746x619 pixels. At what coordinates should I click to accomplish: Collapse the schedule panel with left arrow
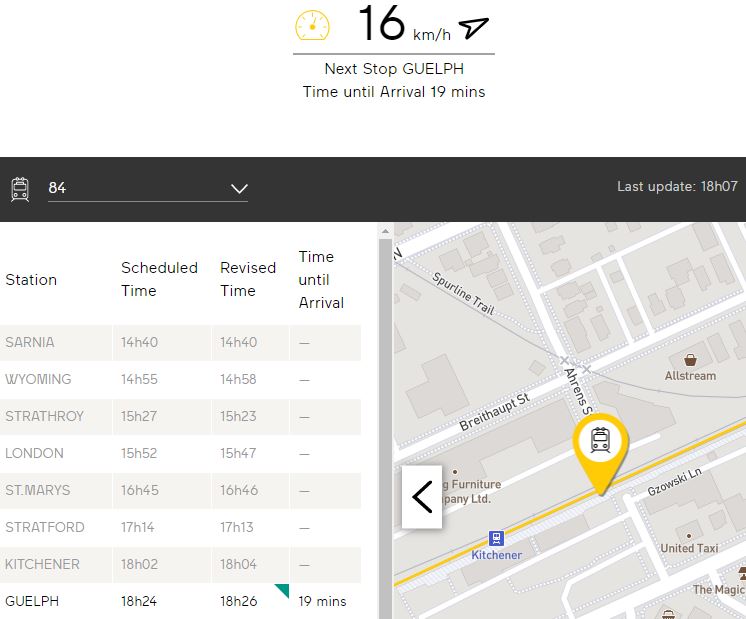tap(421, 496)
